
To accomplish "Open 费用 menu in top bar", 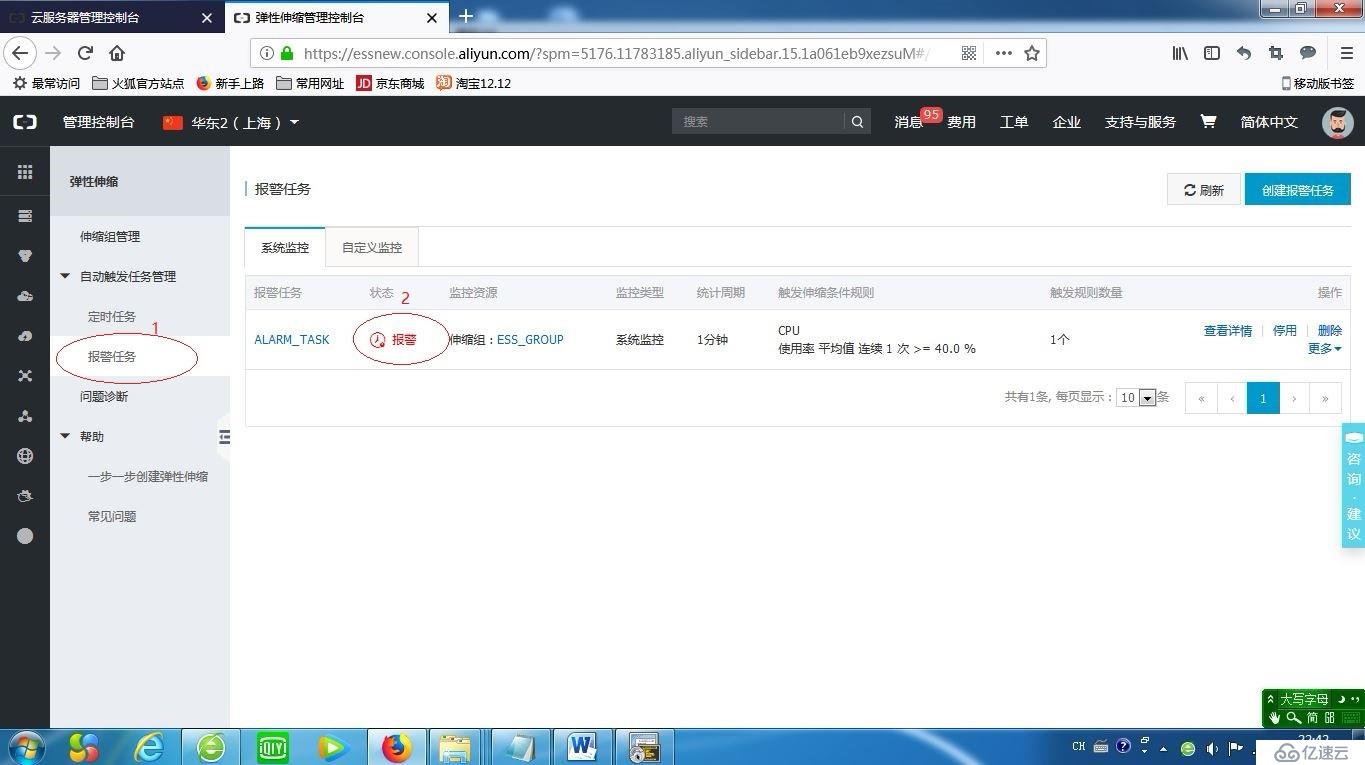I will (x=962, y=121).
